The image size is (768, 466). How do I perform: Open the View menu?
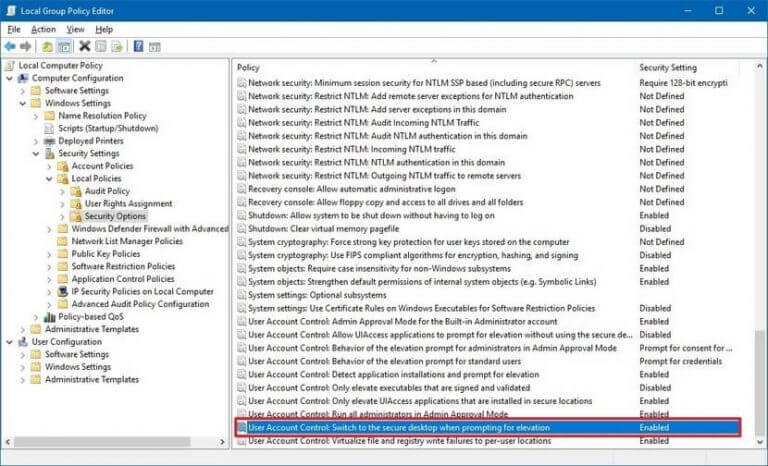coord(75,29)
